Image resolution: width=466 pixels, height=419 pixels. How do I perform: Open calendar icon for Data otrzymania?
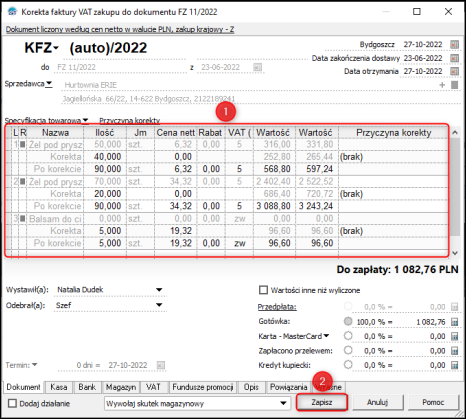454,71
